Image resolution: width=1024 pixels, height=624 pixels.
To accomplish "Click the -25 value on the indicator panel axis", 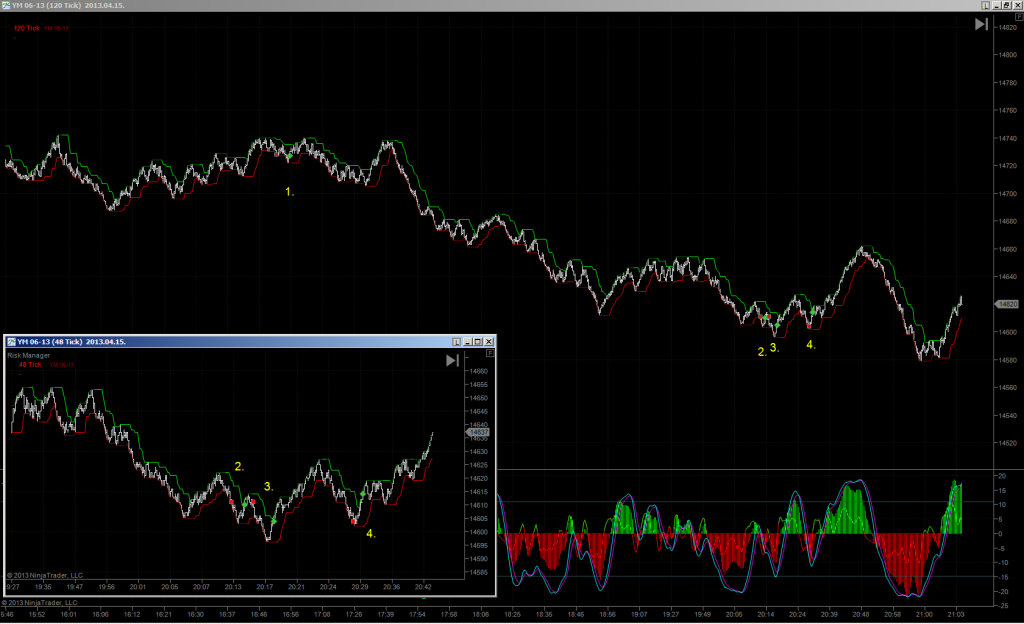I will point(1001,606).
